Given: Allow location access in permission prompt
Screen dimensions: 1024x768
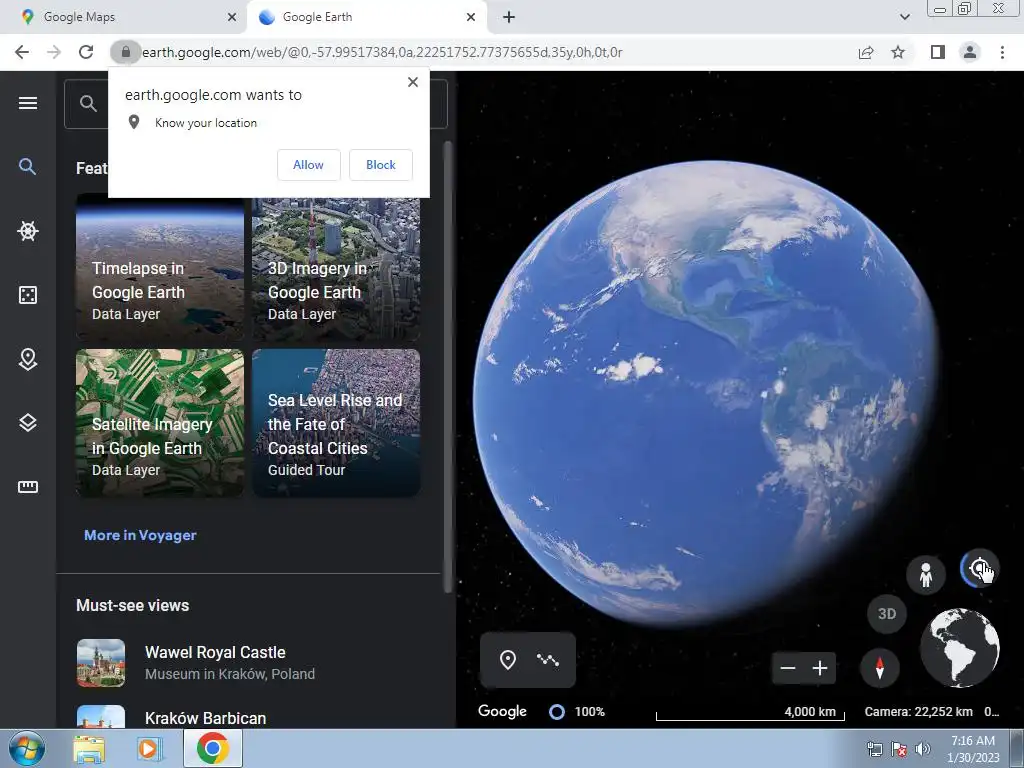Looking at the screenshot, I should point(308,165).
